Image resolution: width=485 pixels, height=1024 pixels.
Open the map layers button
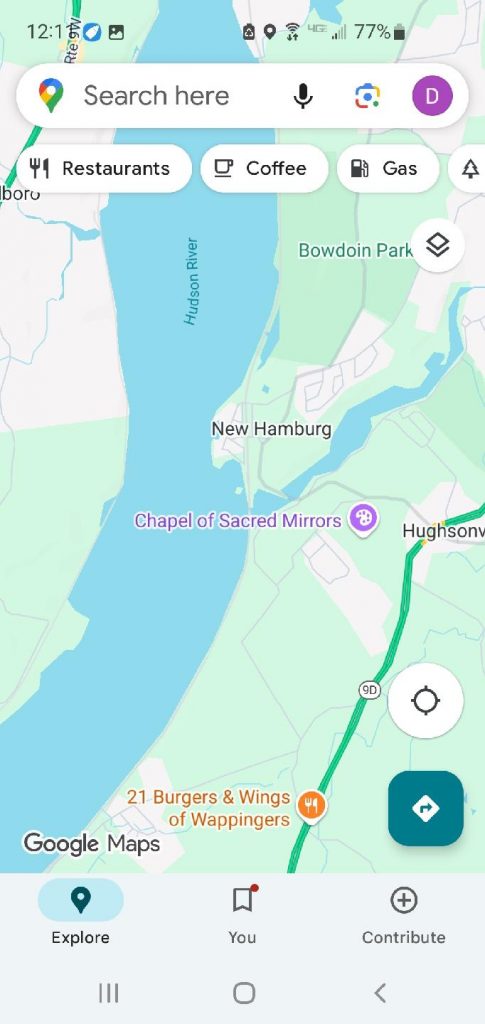pos(437,246)
